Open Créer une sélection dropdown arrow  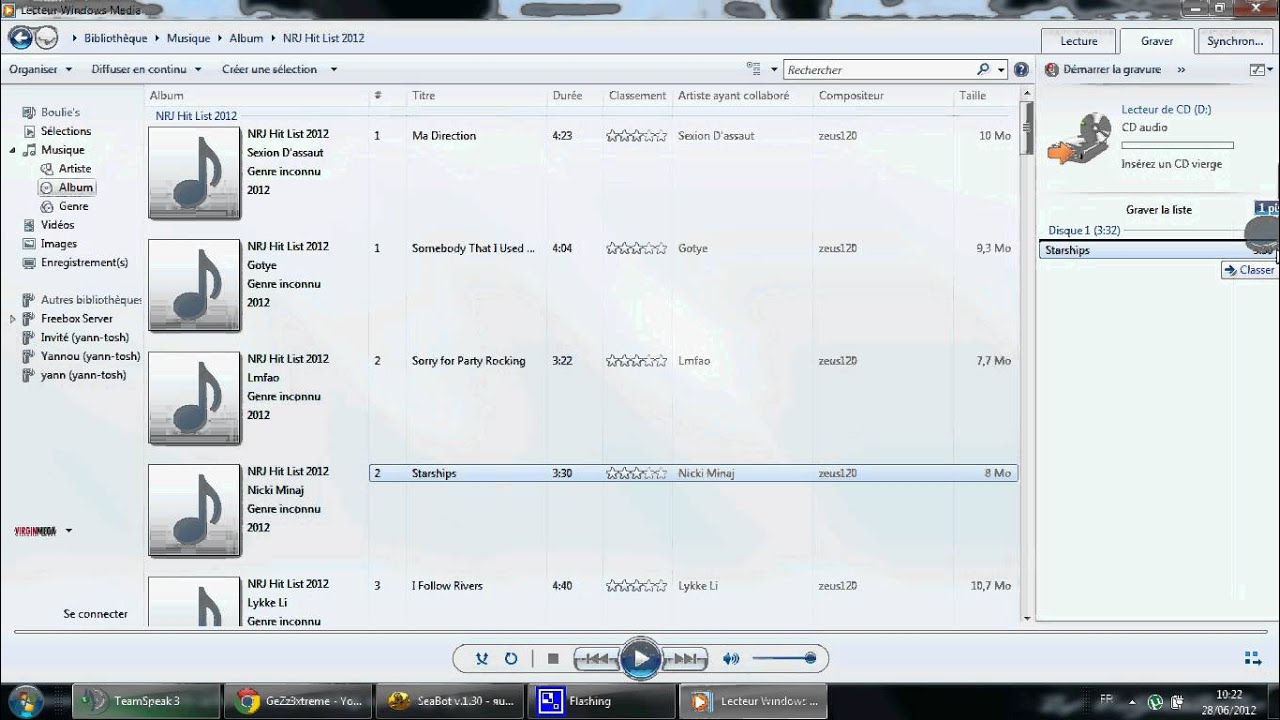(x=334, y=69)
